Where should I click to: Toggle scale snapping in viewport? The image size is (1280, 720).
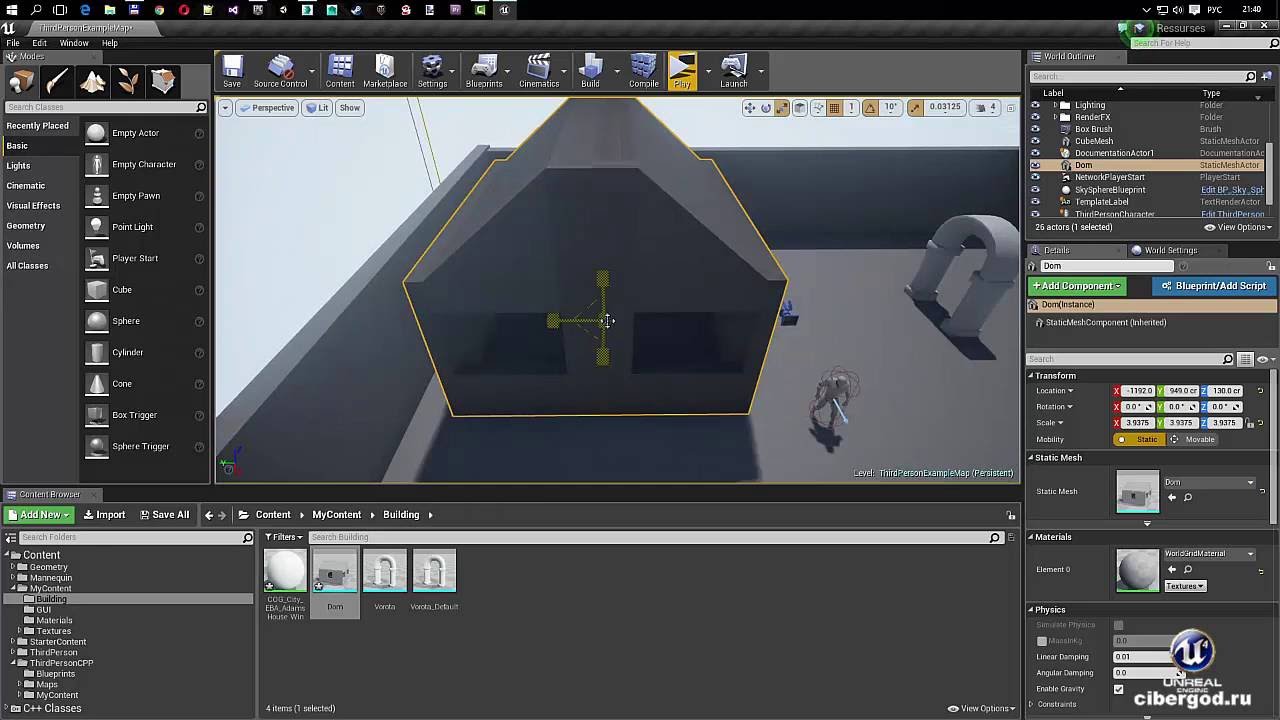pyautogui.click(x=915, y=108)
